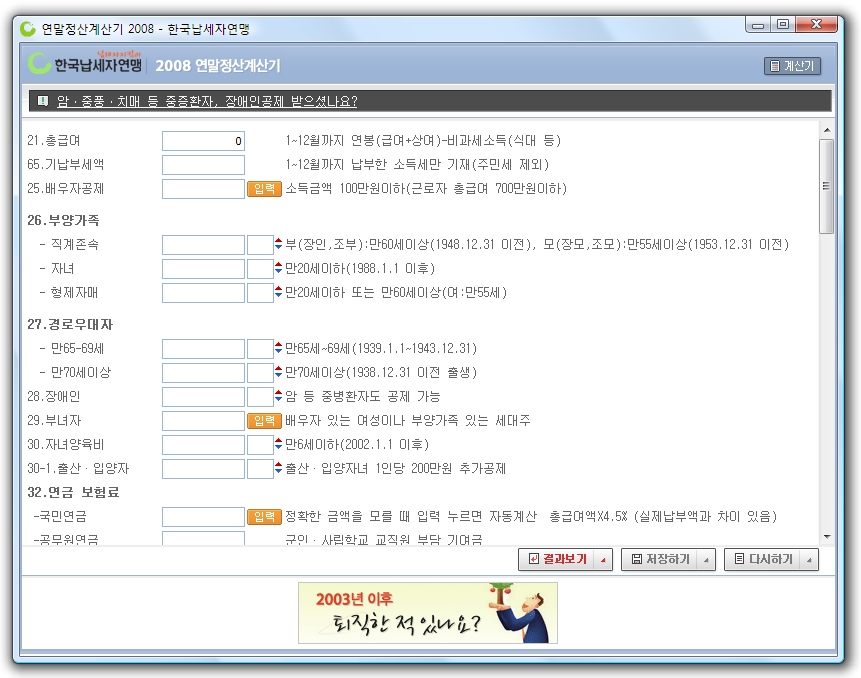Focus the 형제자매 count box

click(260, 293)
